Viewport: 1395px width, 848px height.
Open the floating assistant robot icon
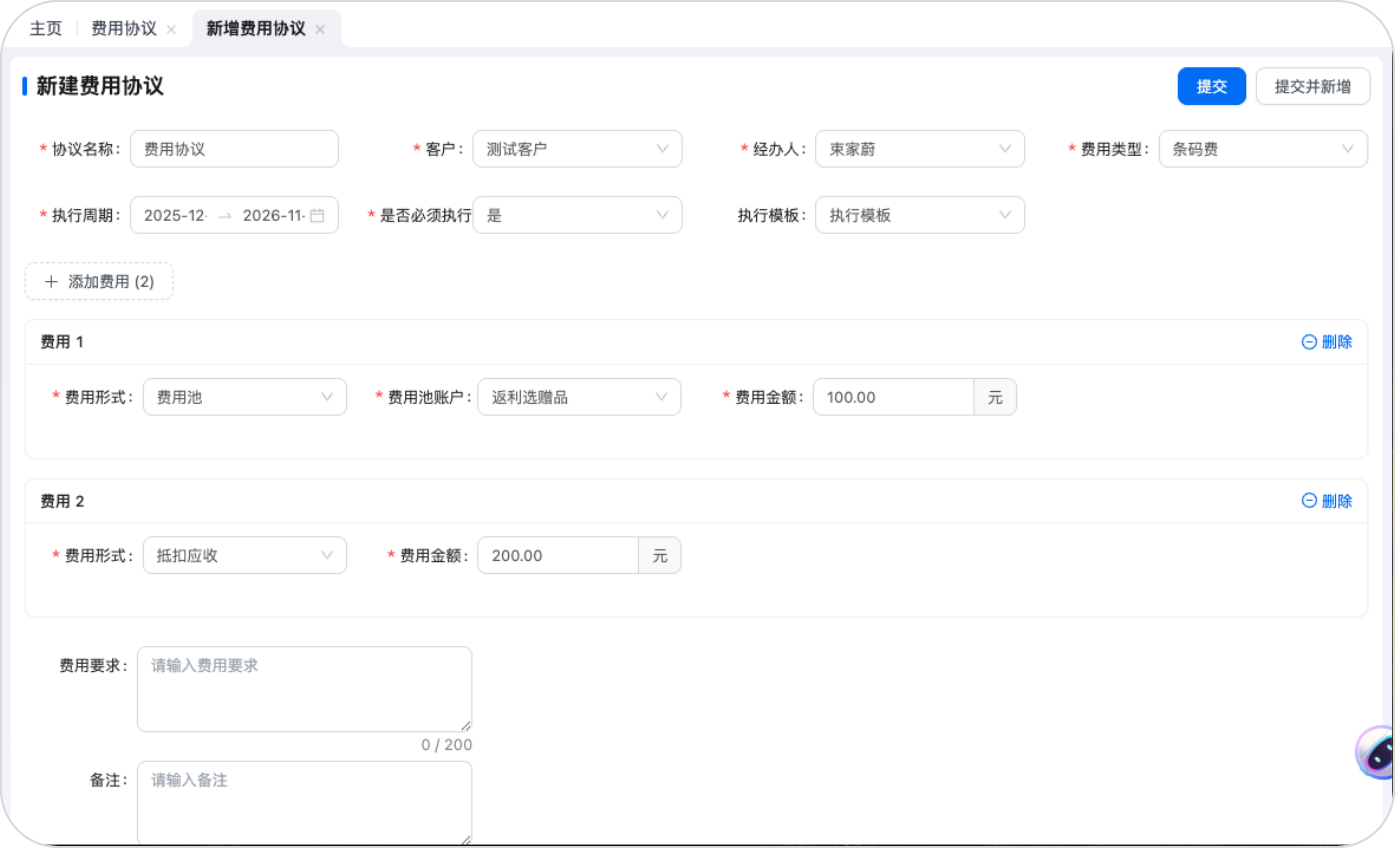[1376, 753]
